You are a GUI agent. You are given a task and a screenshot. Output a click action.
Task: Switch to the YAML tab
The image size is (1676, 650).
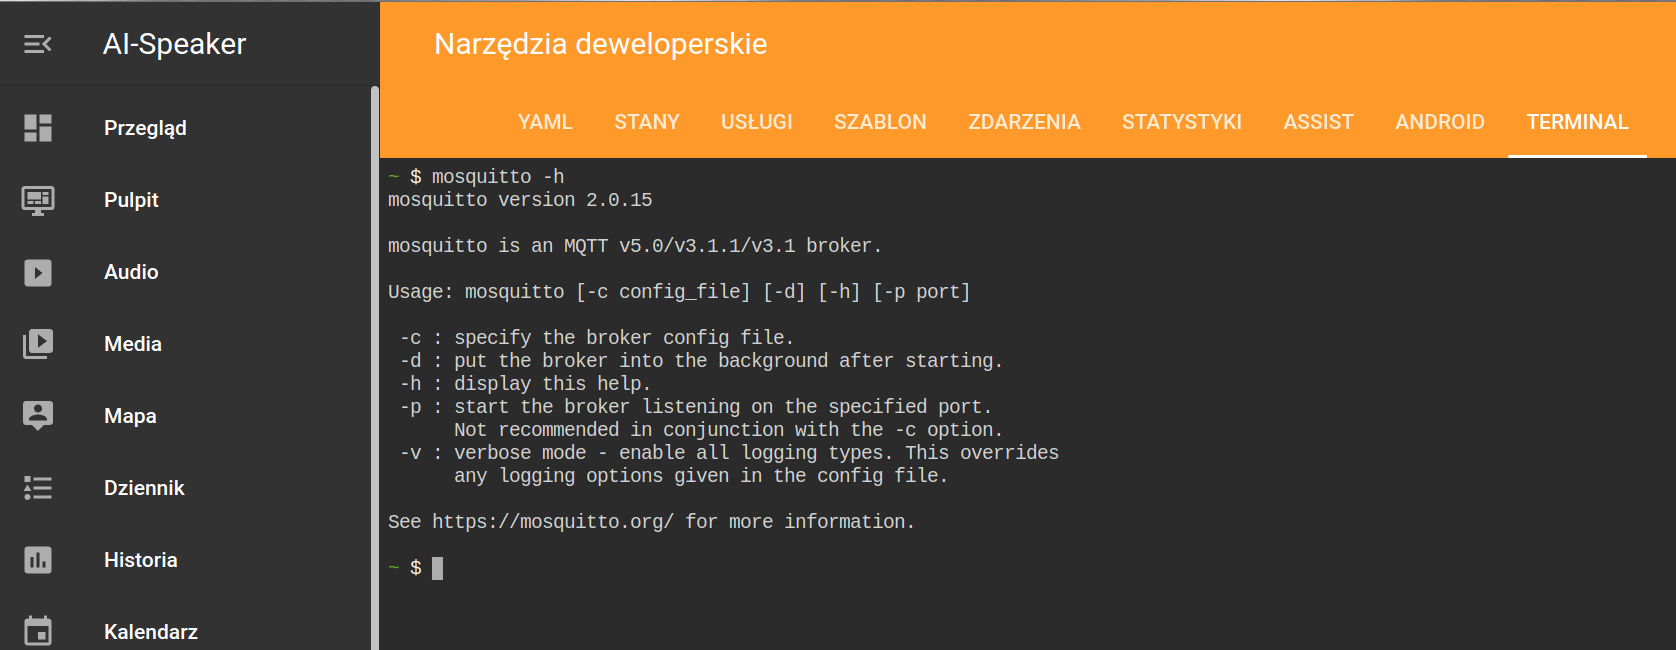[545, 122]
